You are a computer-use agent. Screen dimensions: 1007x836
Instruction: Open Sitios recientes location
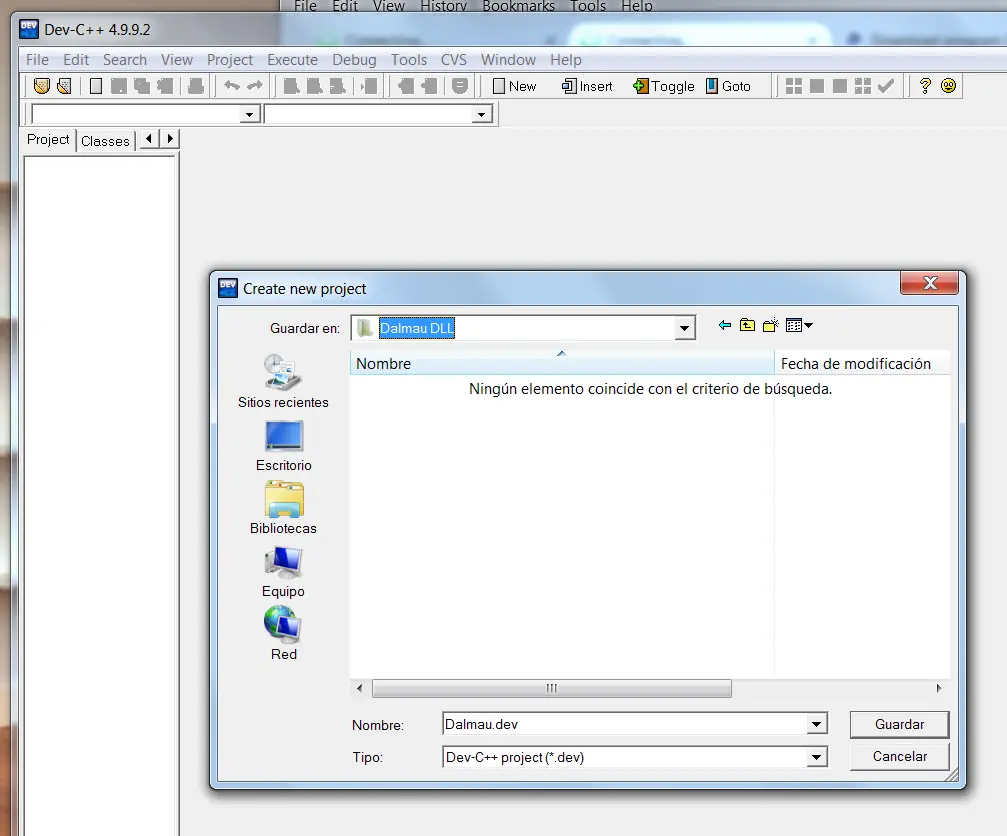point(283,381)
